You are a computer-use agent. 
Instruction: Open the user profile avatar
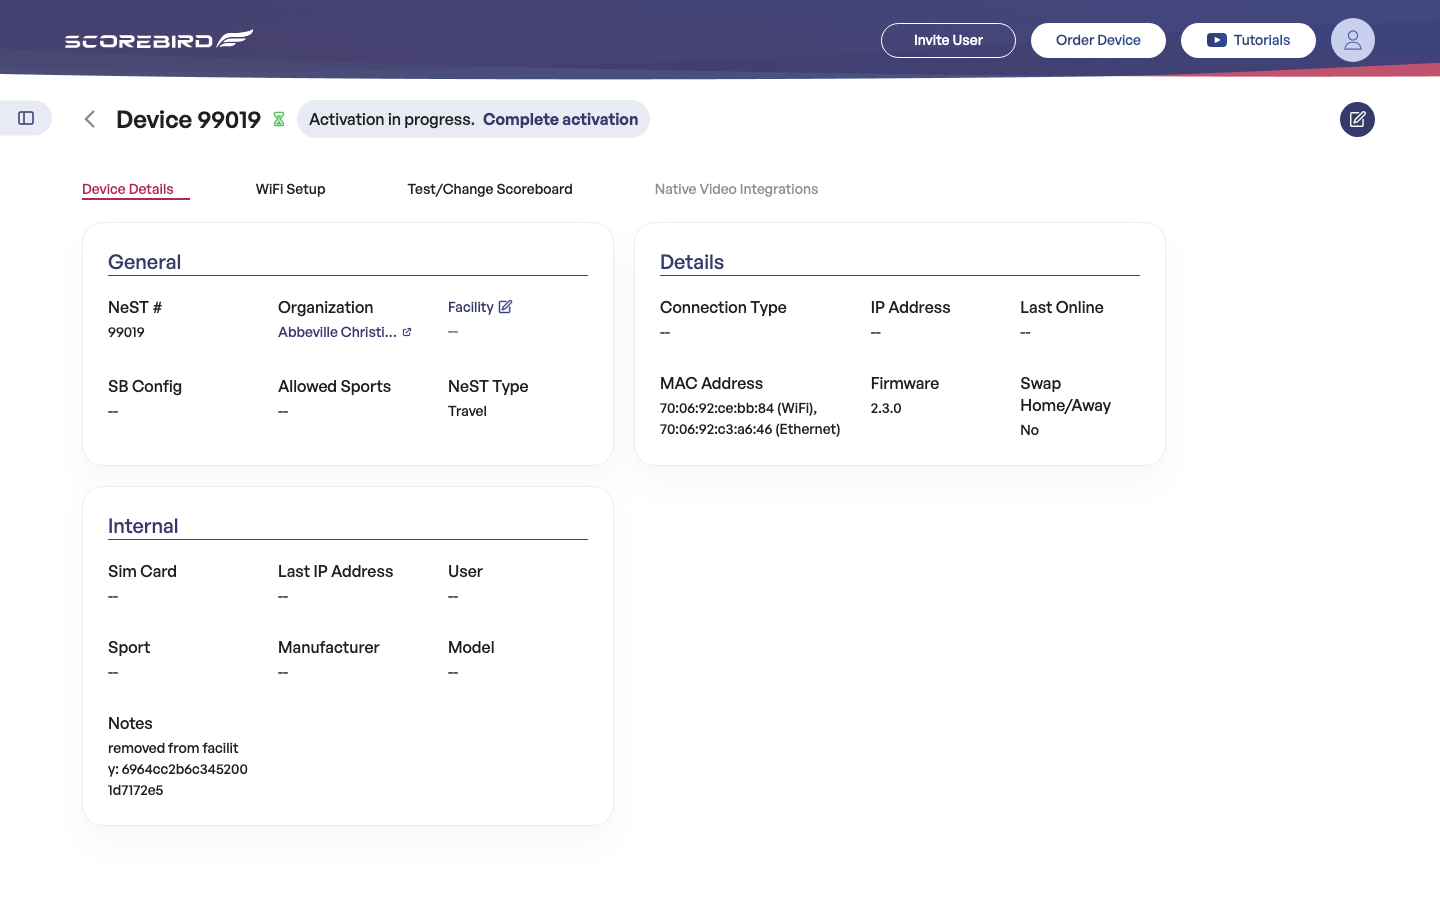(1352, 40)
